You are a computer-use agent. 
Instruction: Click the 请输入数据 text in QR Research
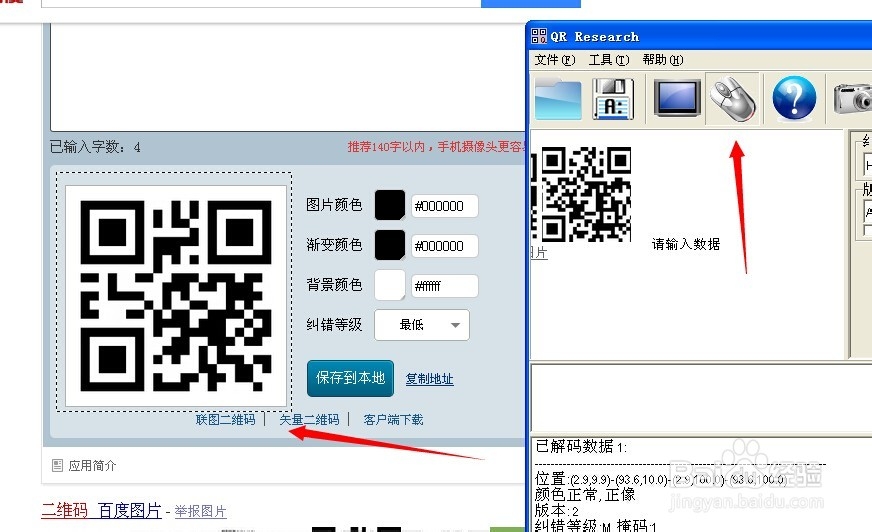point(686,243)
